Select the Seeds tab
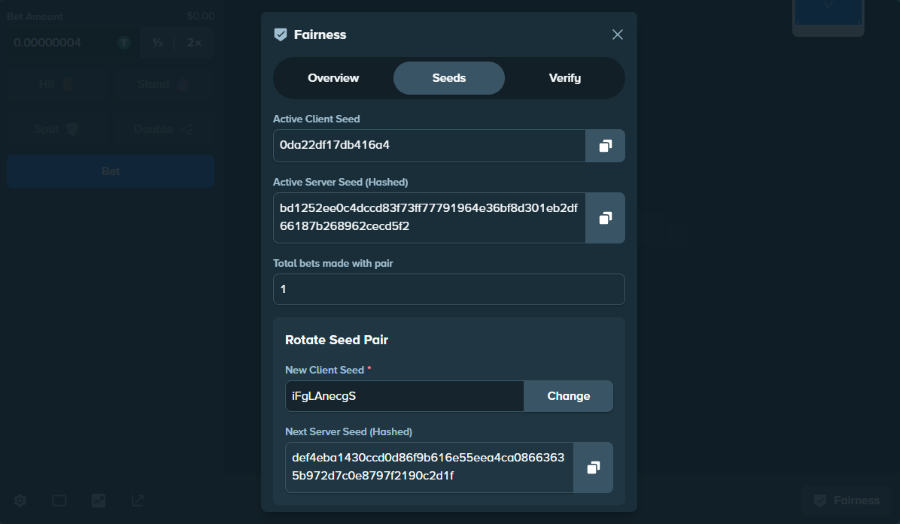This screenshot has height=524, width=900. 449,78
